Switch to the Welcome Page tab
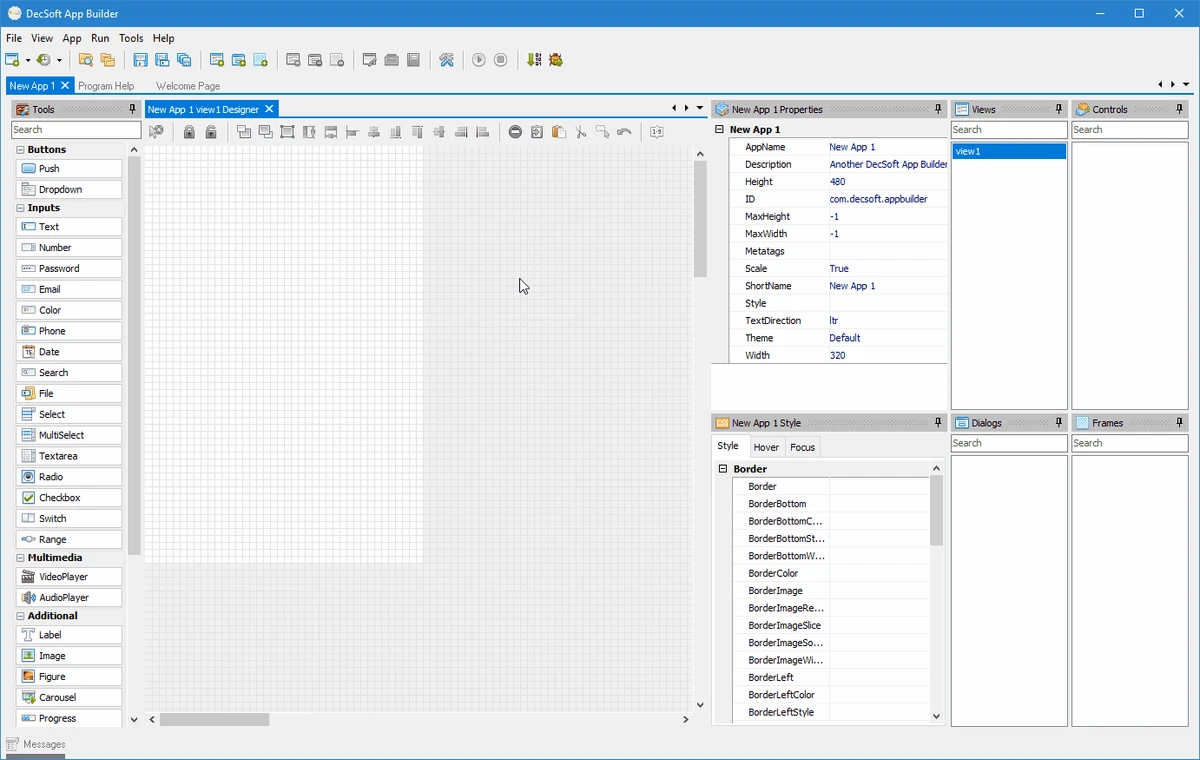Viewport: 1200px width, 760px height. (188, 86)
